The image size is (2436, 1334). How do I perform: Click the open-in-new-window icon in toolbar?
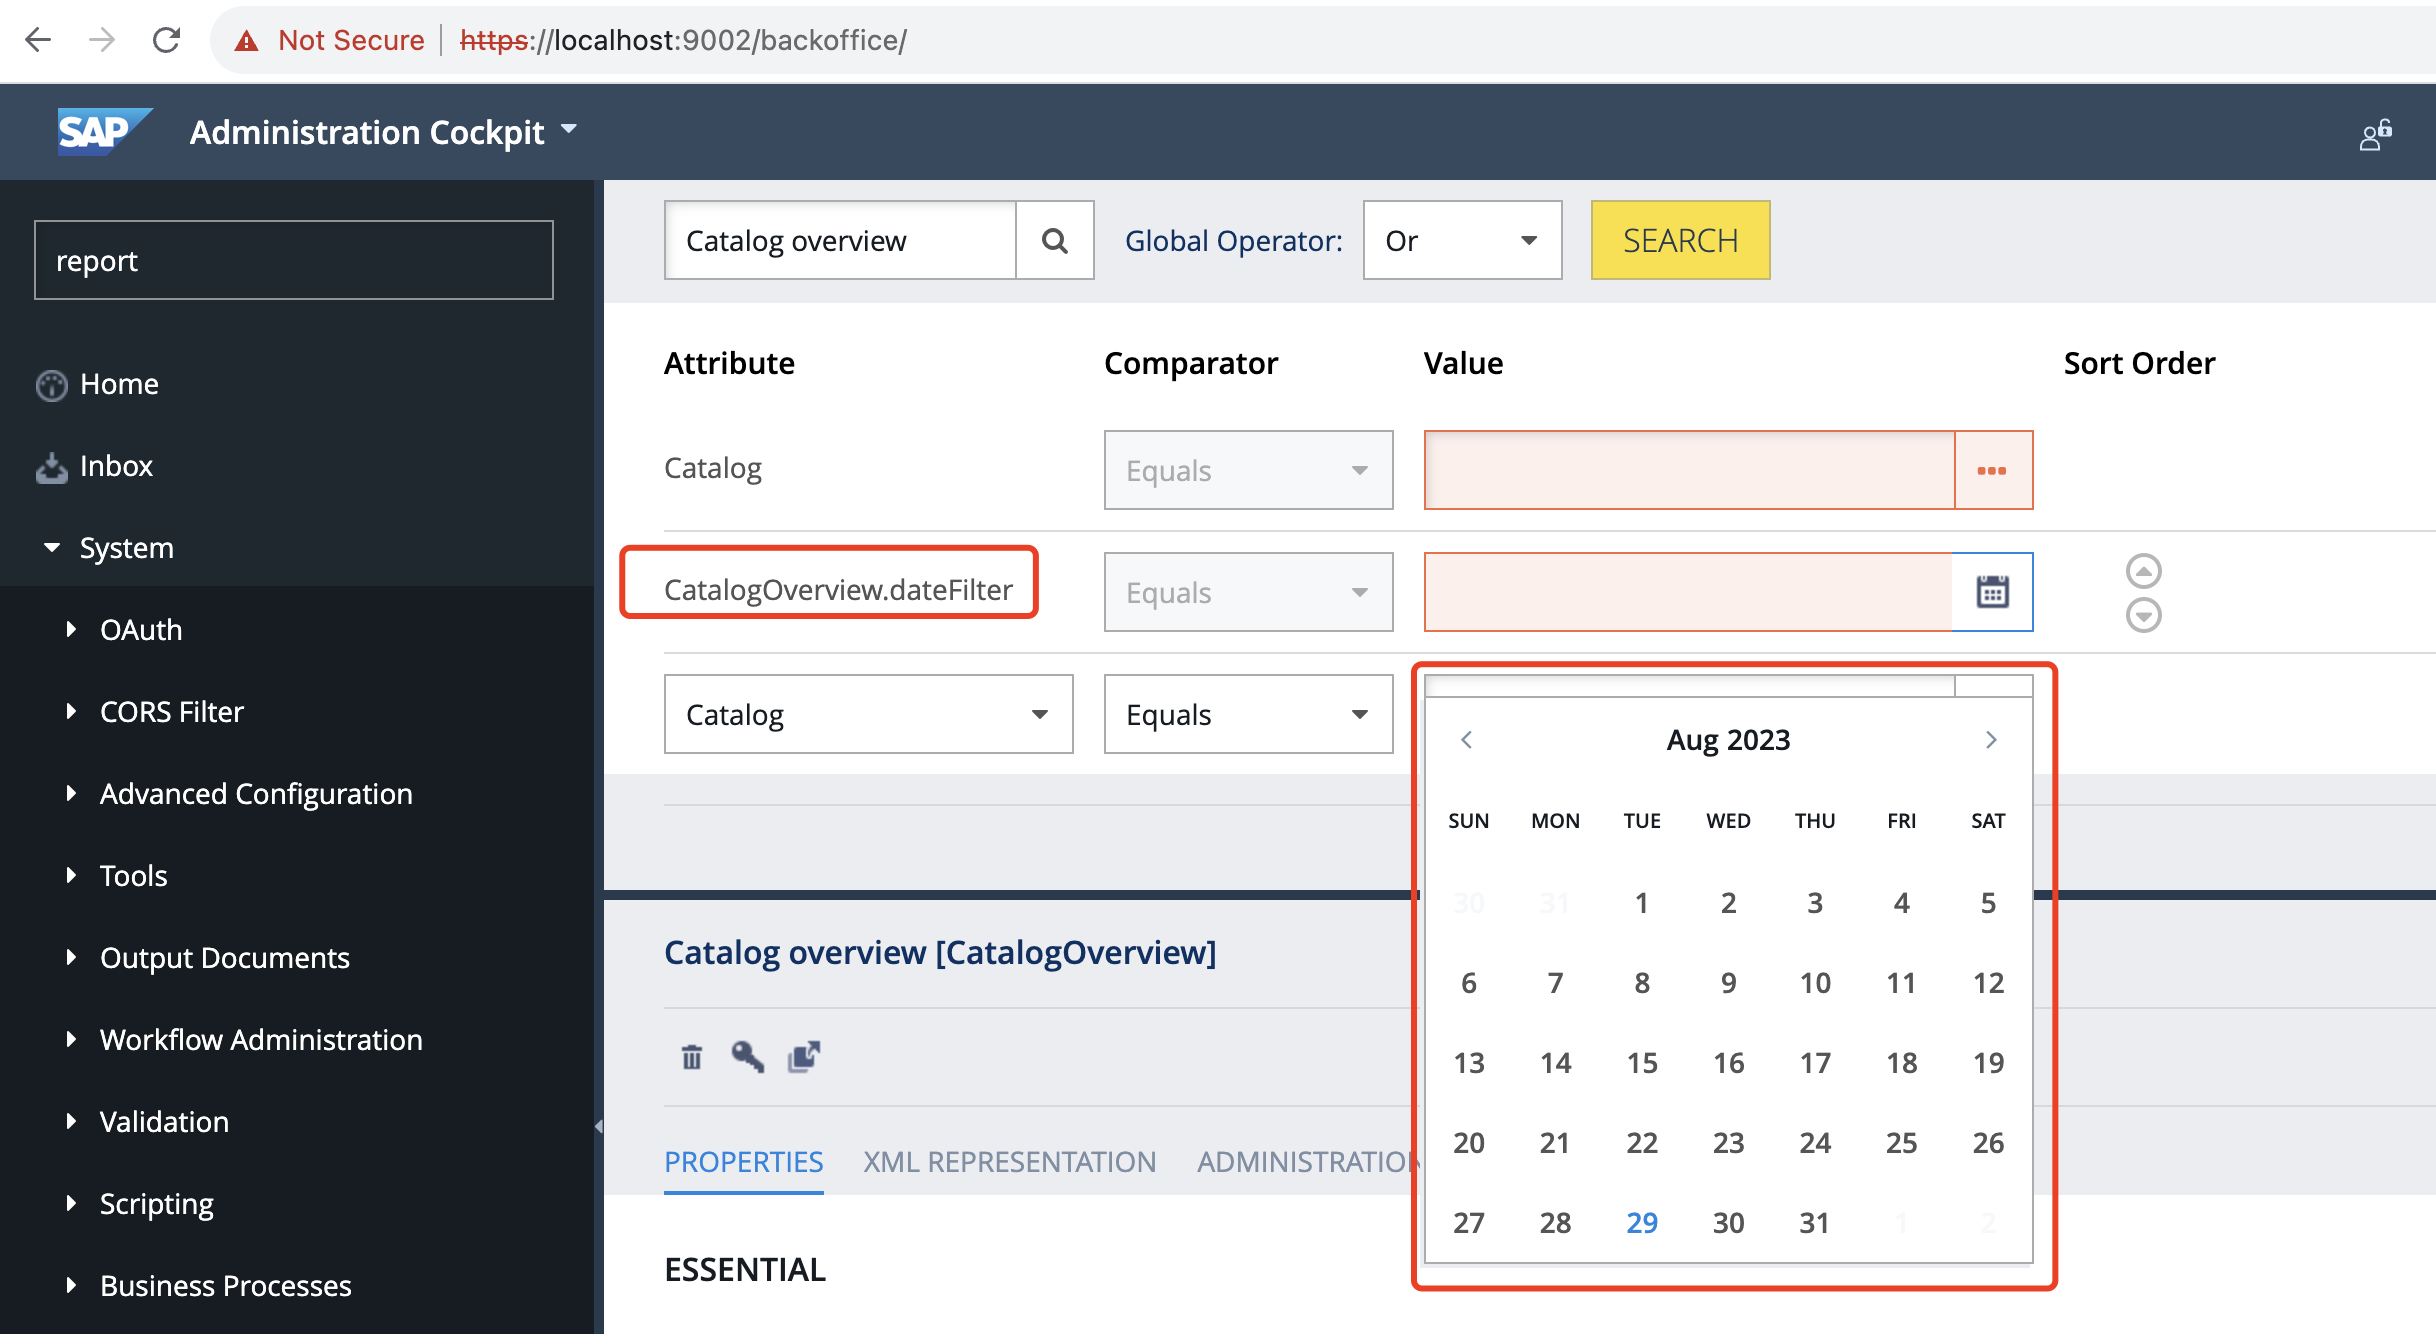[804, 1057]
